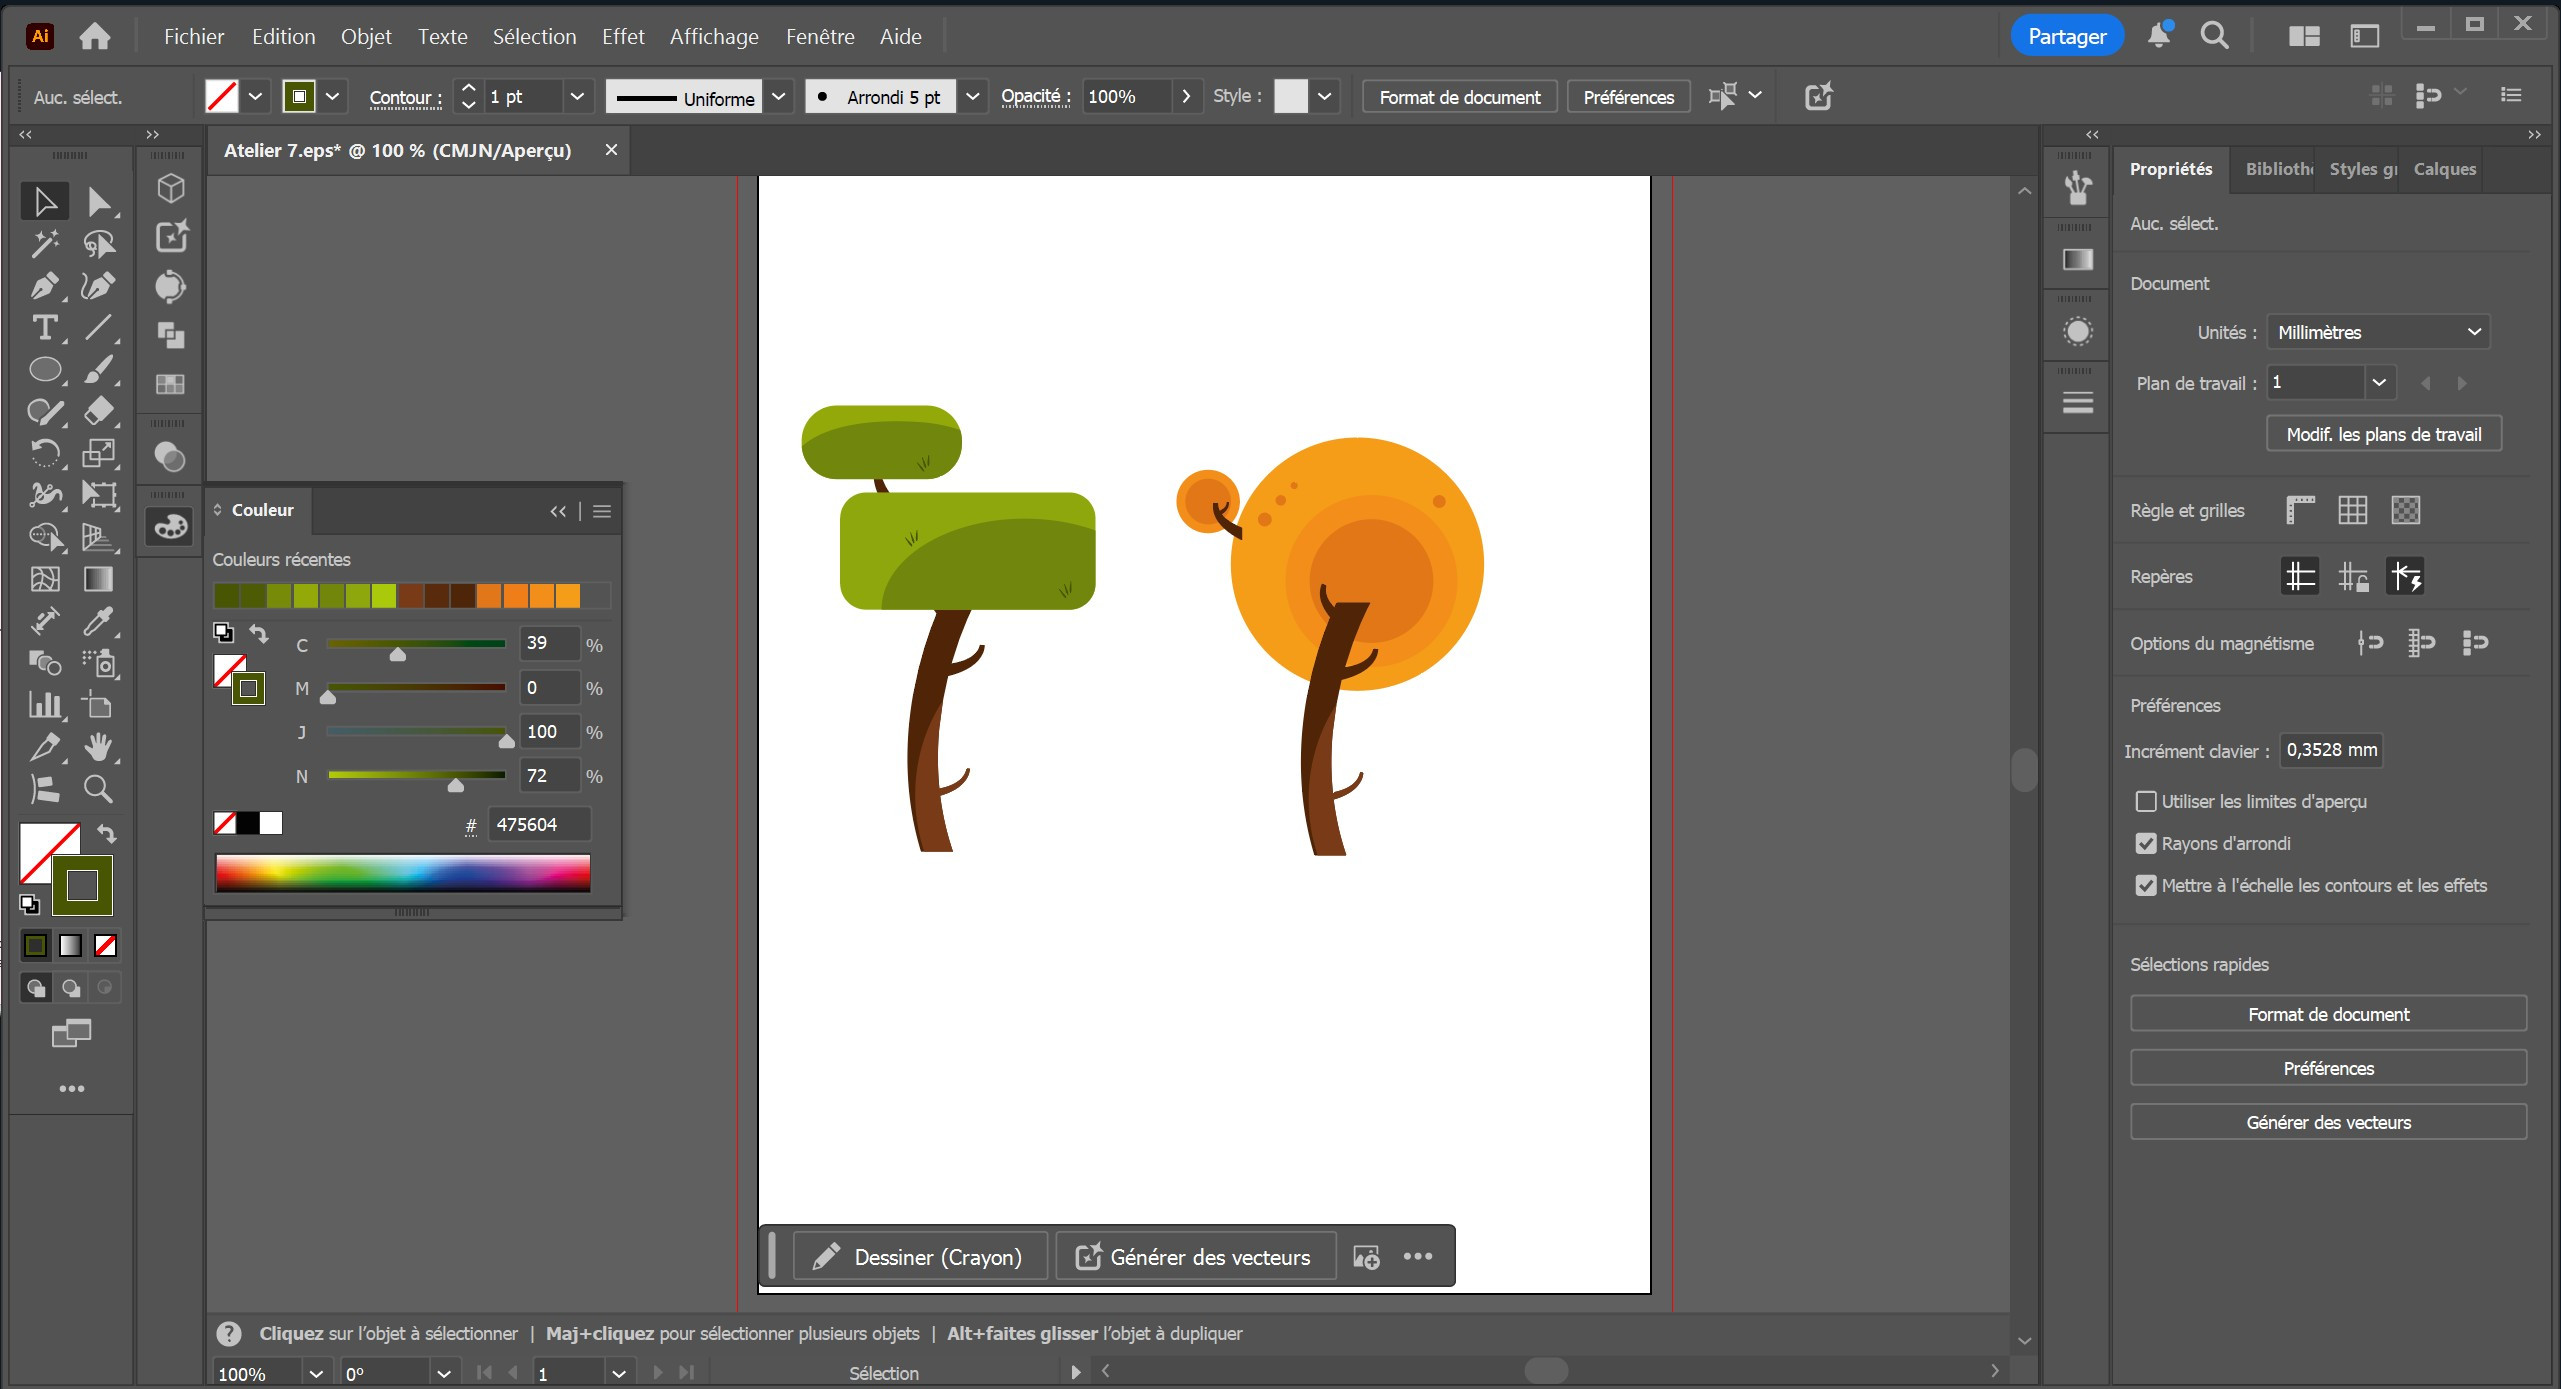
Task: Show the grid icon in Règle et grilles
Action: 2352,510
